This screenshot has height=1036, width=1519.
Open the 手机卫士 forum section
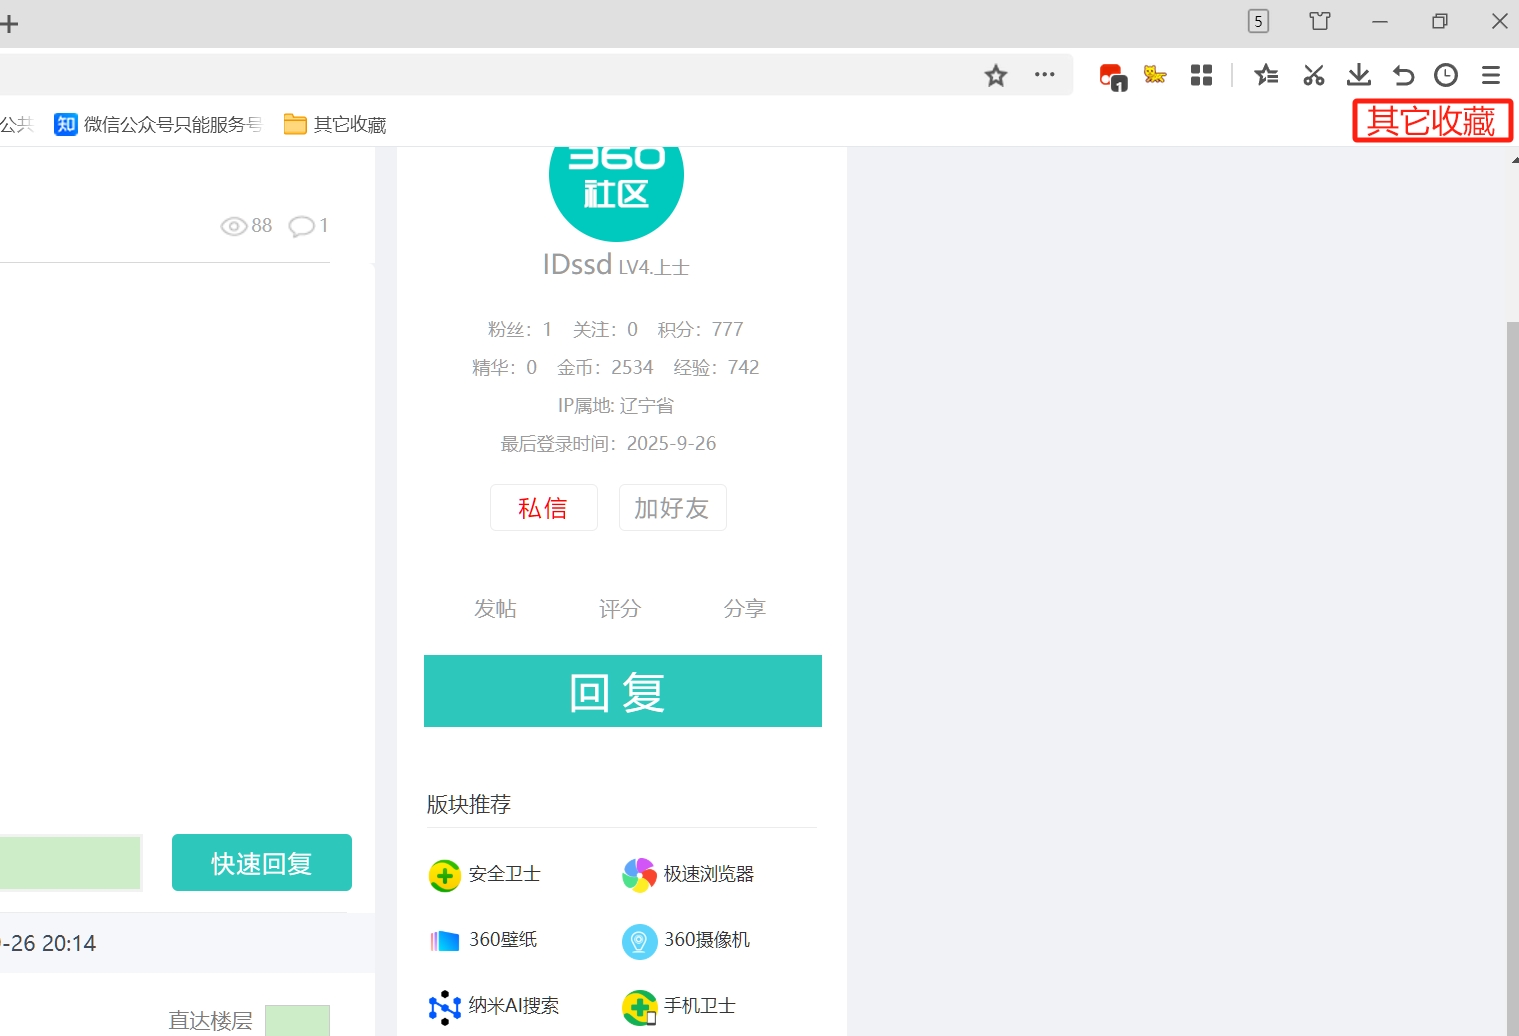tap(700, 1006)
